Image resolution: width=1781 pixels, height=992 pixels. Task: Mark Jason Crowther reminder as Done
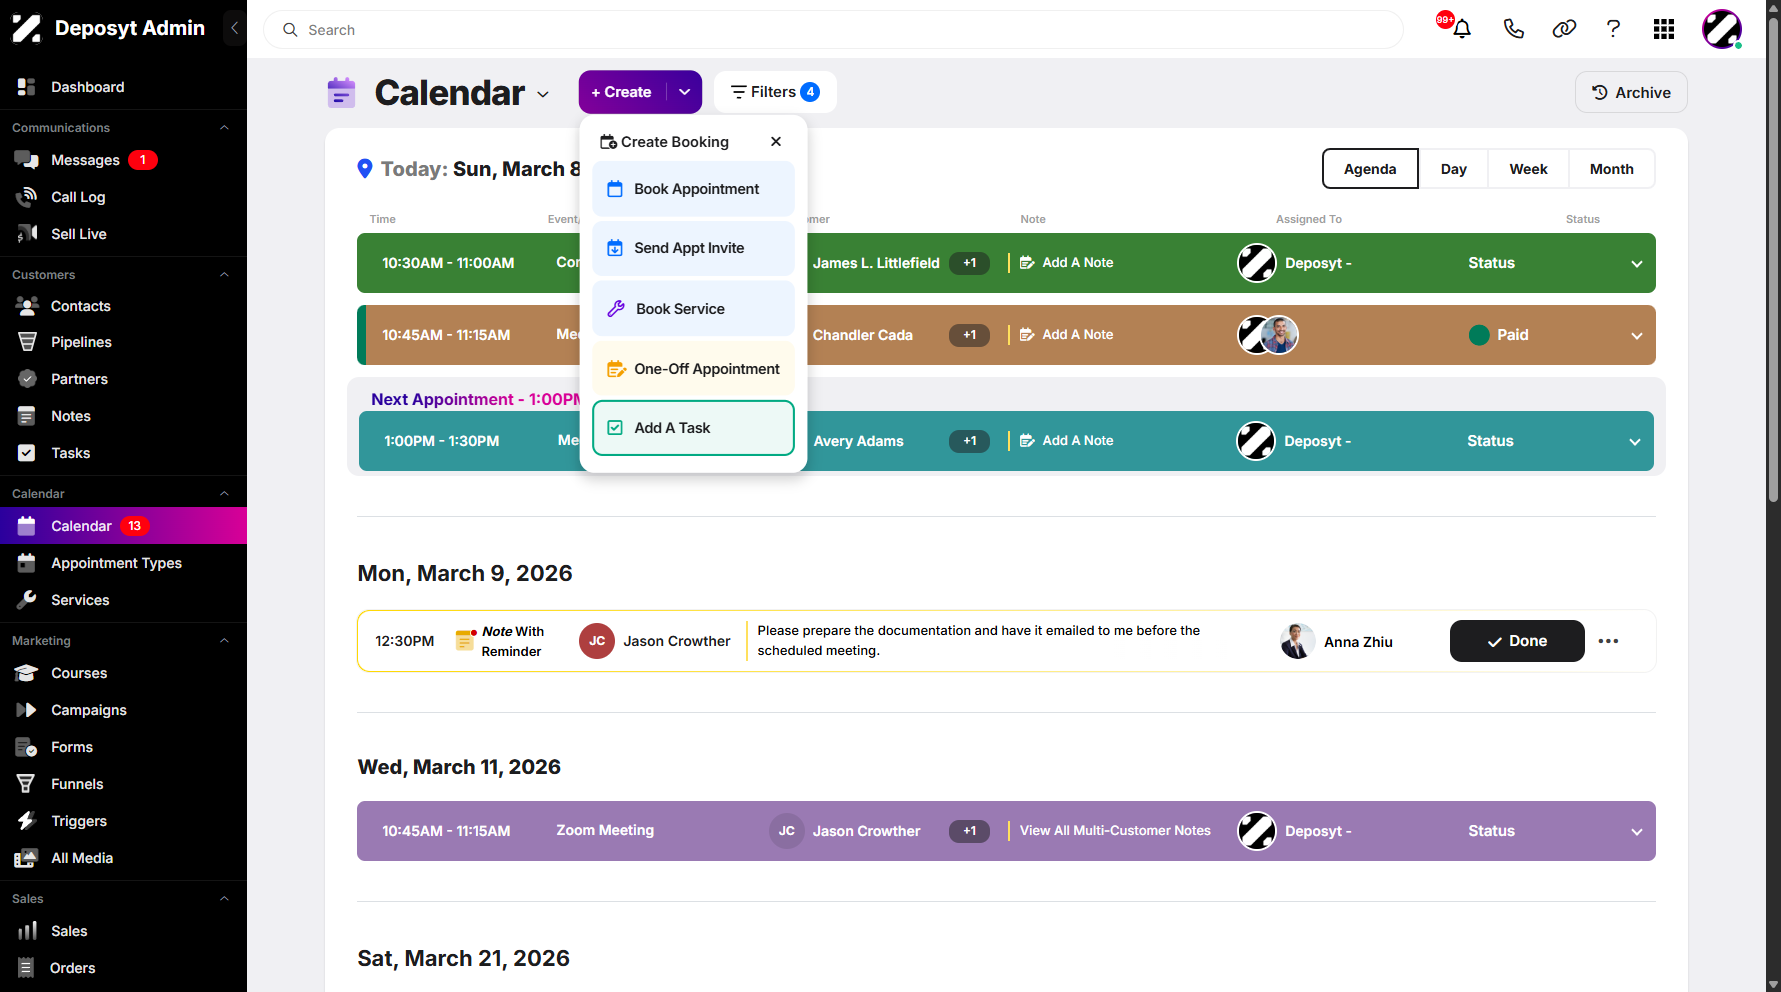1517,641
